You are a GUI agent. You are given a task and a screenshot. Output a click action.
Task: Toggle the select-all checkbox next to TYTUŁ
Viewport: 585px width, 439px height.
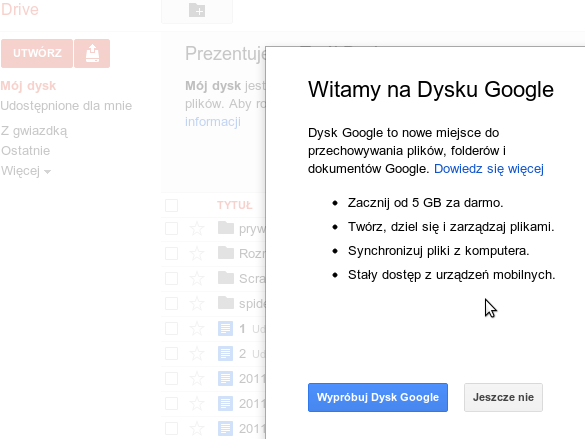[x=171, y=205]
